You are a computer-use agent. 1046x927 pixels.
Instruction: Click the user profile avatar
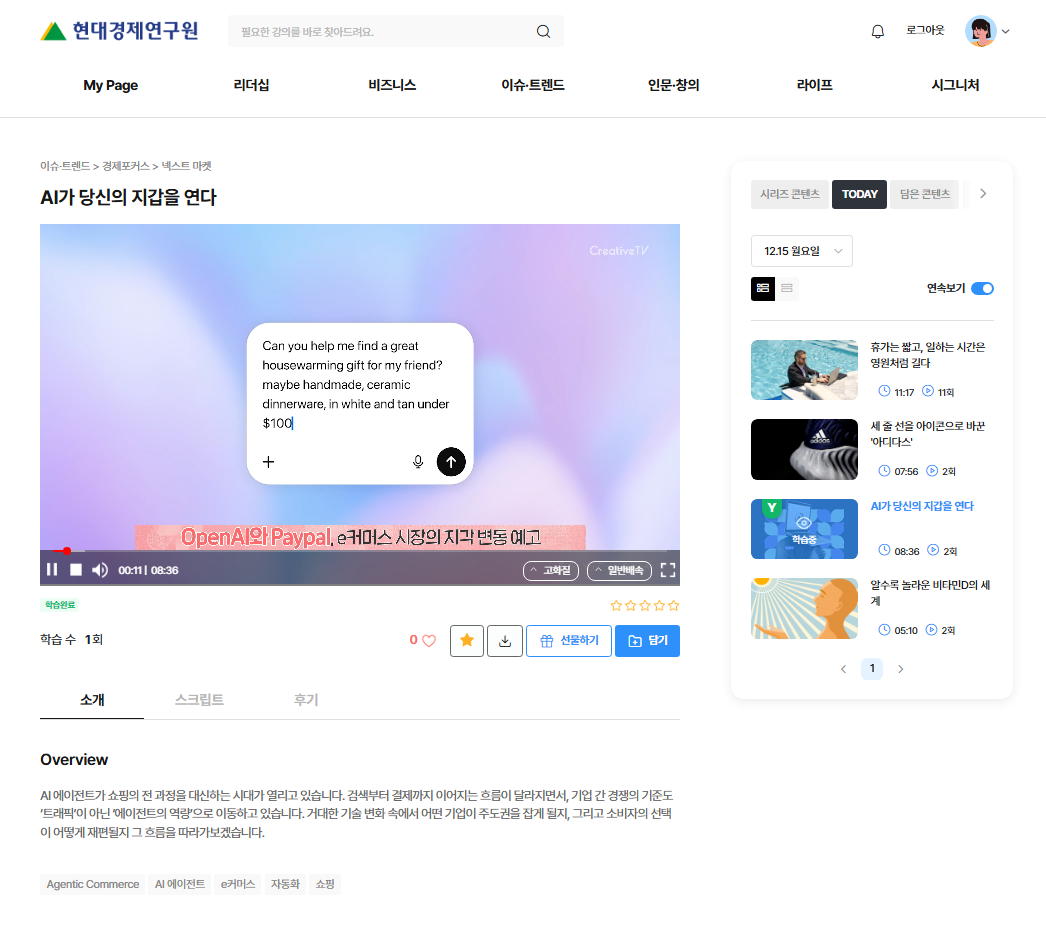(981, 31)
